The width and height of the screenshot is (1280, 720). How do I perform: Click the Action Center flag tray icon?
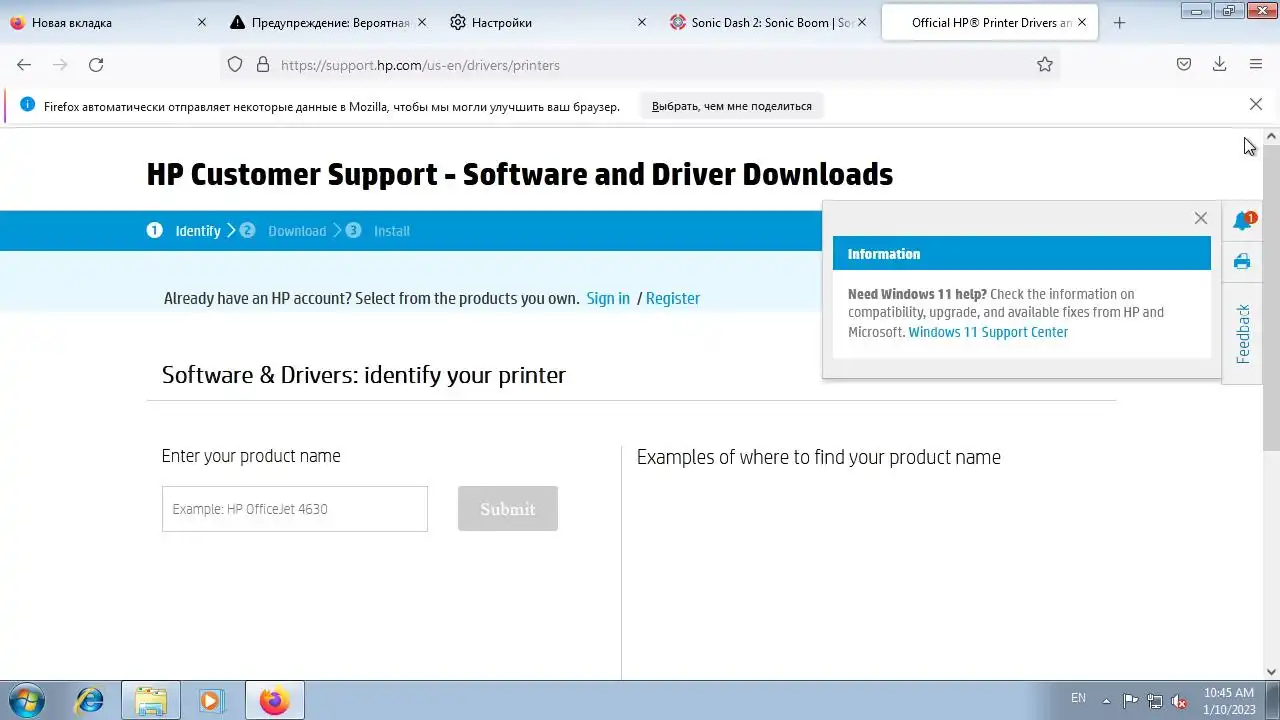pos(1130,700)
